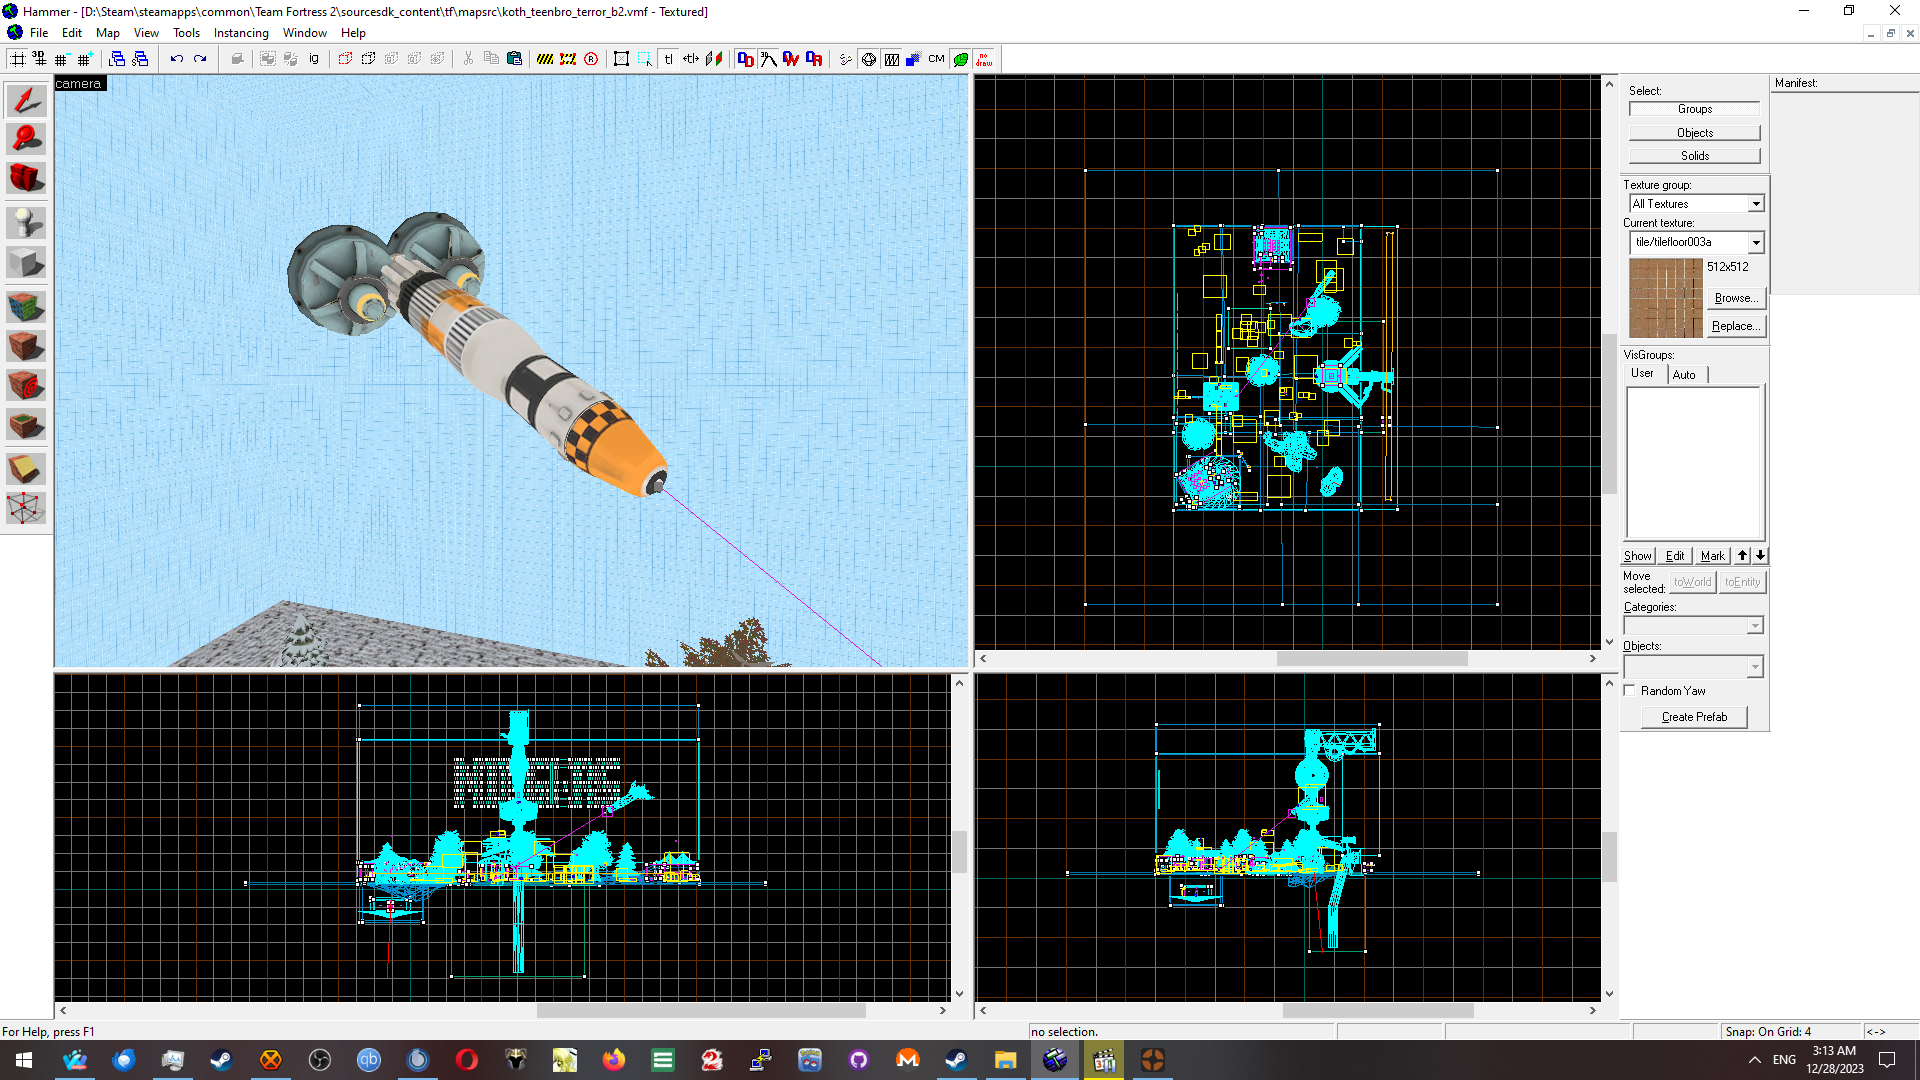Click the Solids select button

point(1695,156)
